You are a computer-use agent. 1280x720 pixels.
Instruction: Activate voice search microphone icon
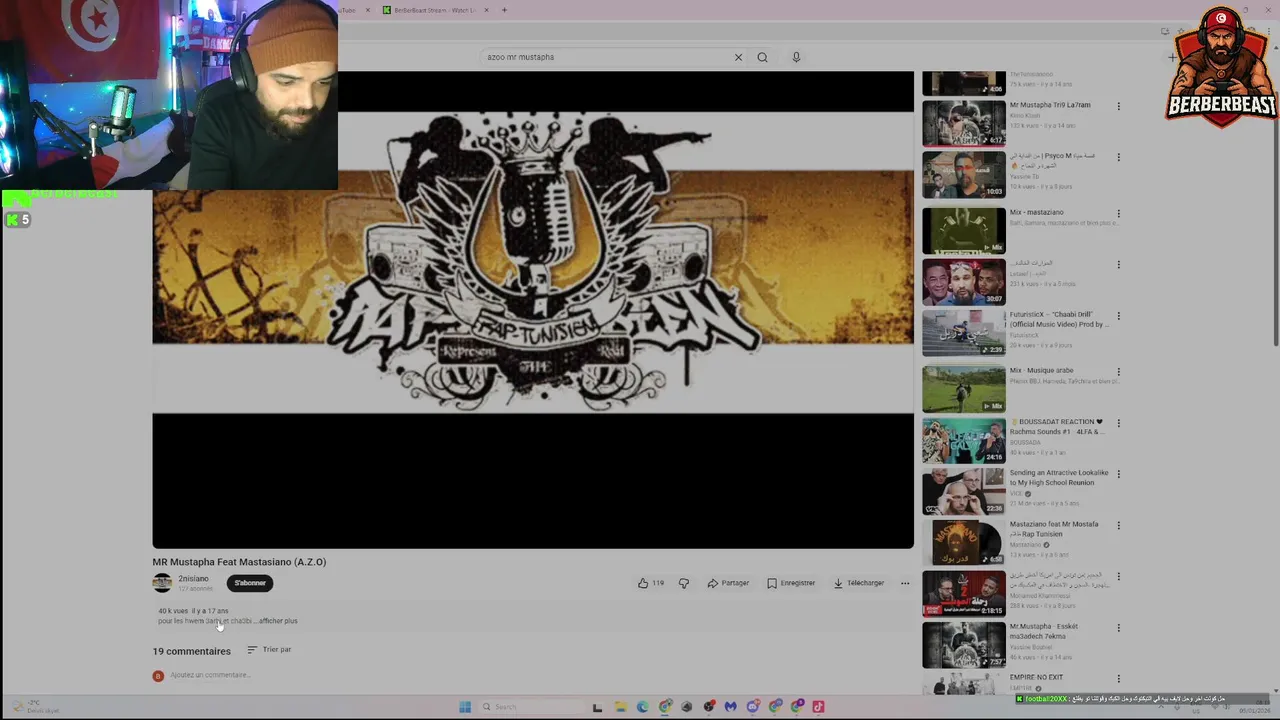click(796, 57)
